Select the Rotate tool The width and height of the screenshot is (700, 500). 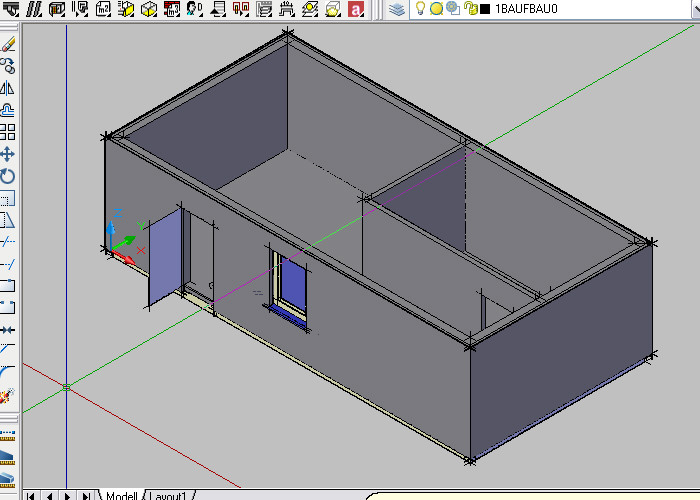coord(8,176)
